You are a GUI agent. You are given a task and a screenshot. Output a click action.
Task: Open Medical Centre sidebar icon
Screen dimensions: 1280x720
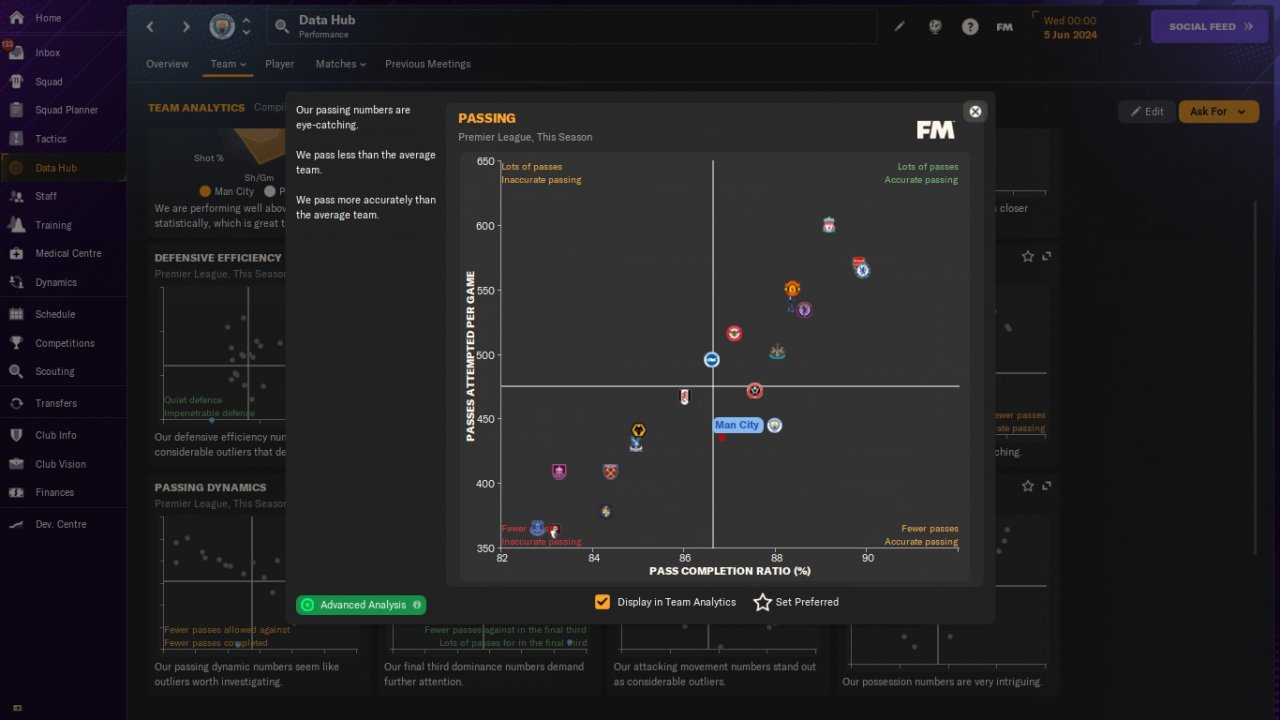tap(16, 253)
